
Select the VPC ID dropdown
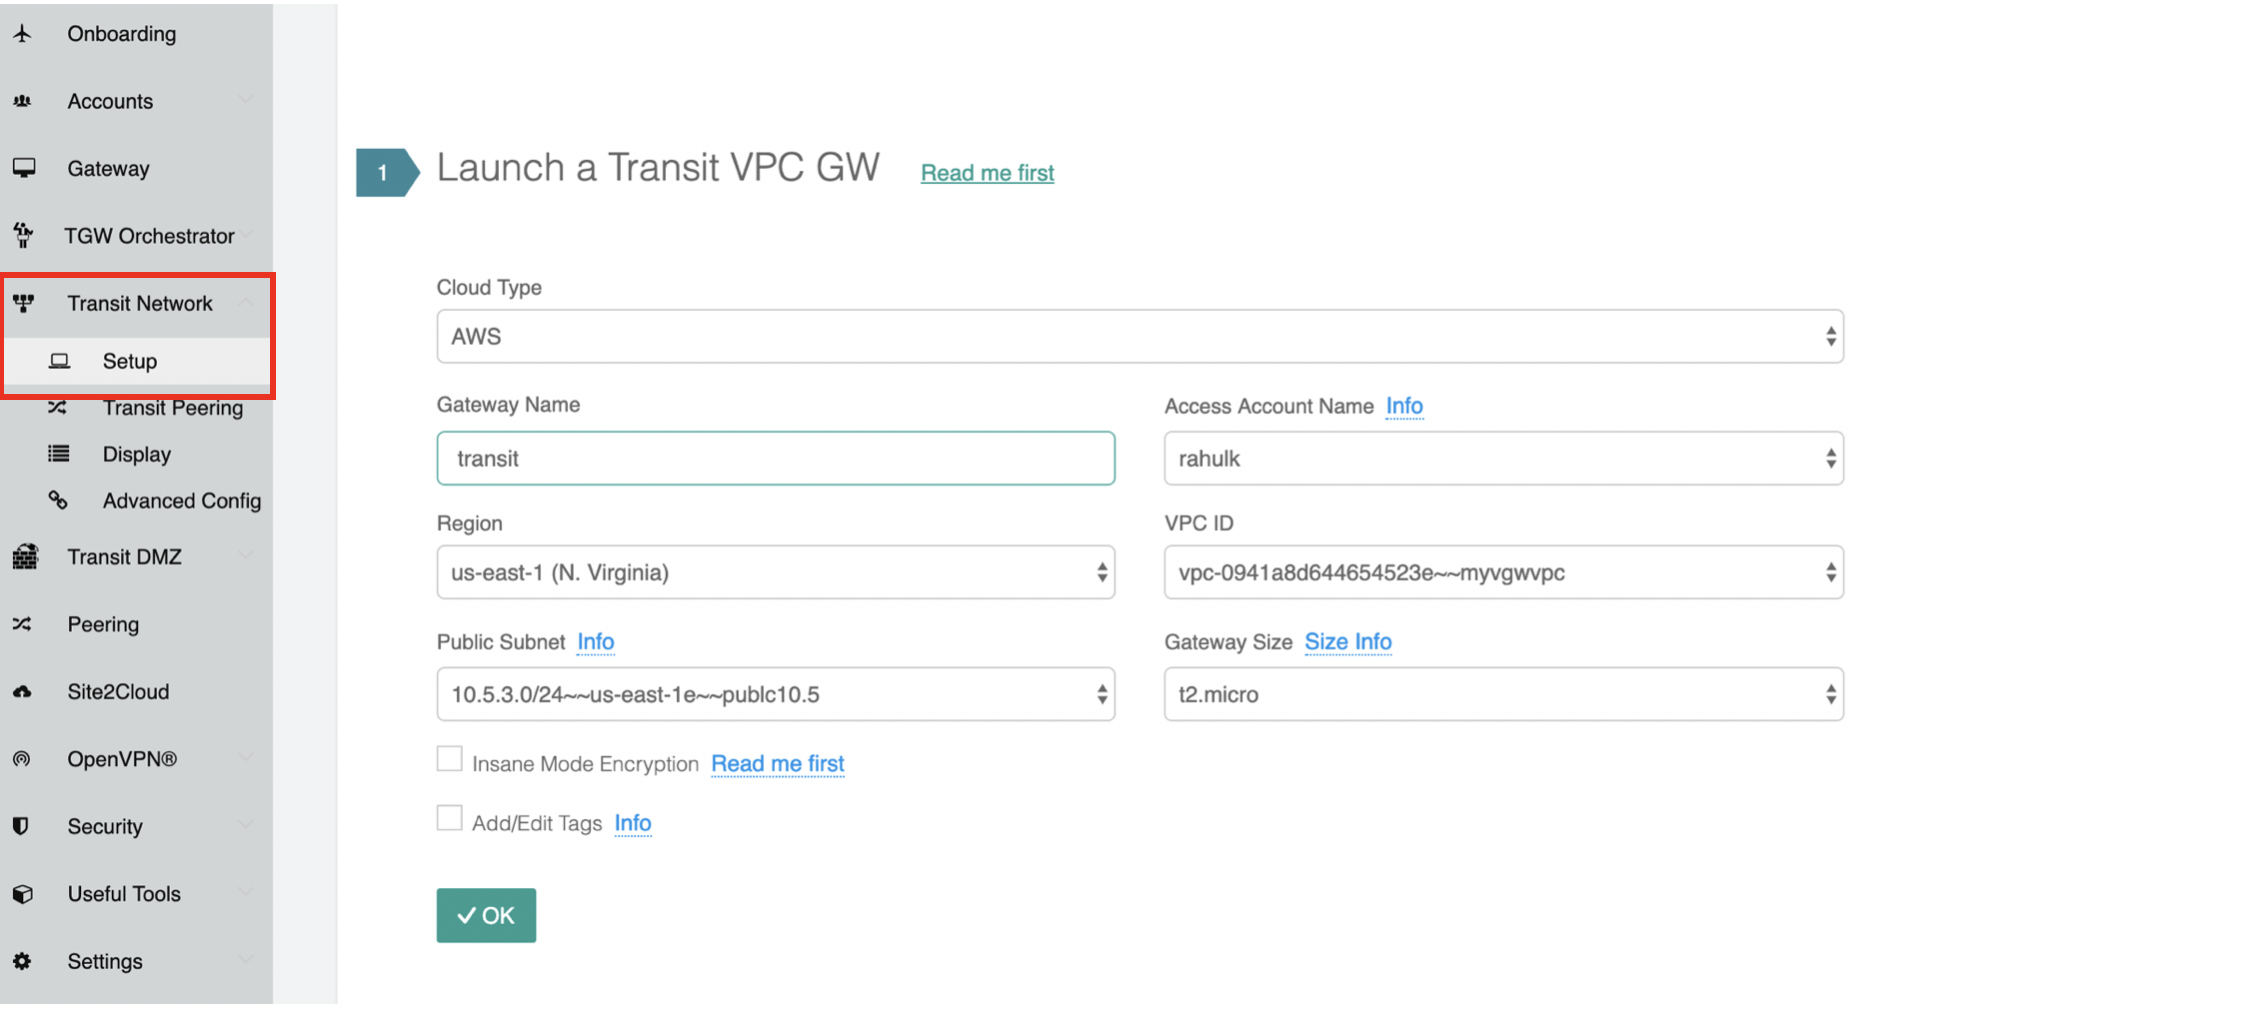point(1502,573)
